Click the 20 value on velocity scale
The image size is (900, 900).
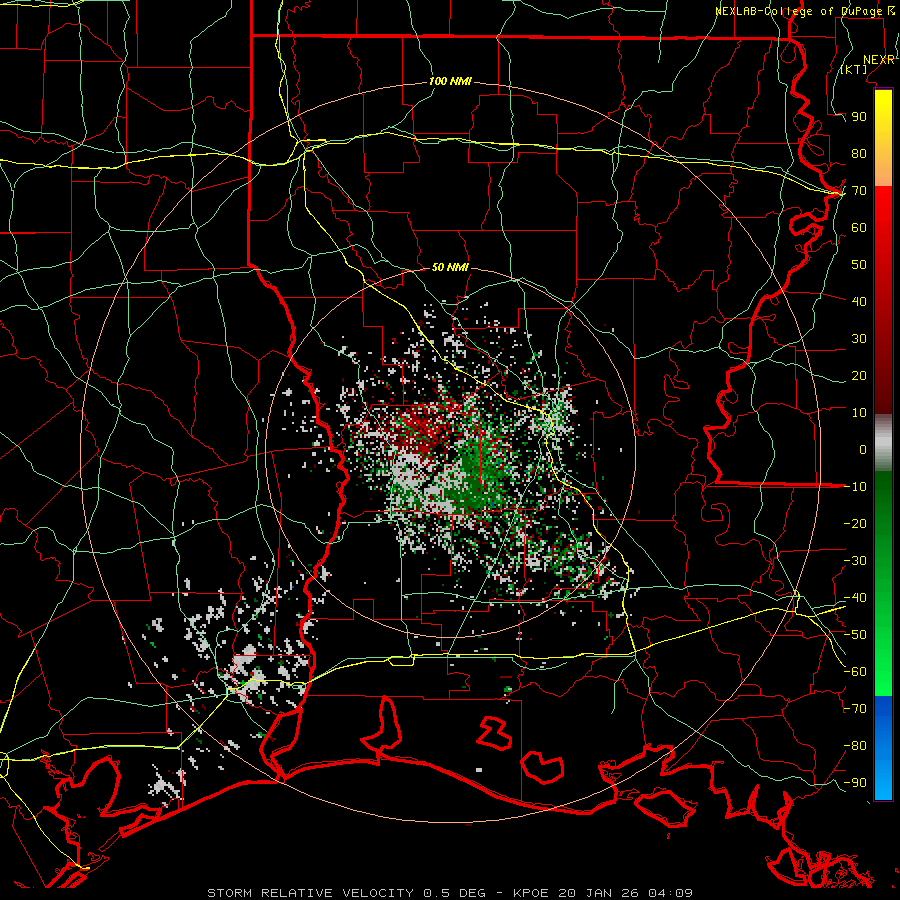(859, 375)
